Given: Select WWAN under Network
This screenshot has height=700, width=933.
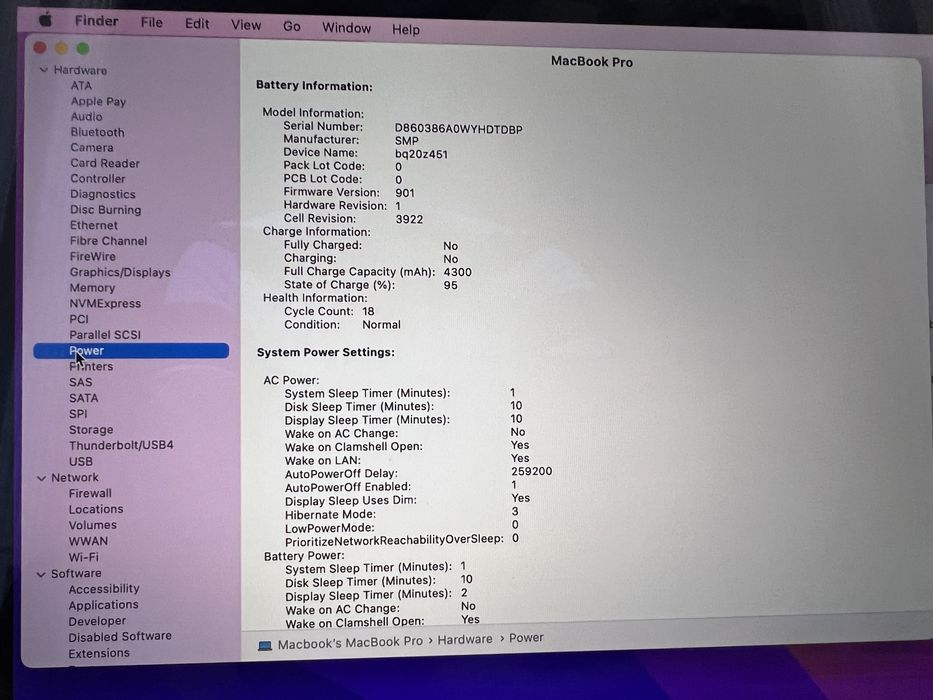Looking at the screenshot, I should click(88, 542).
